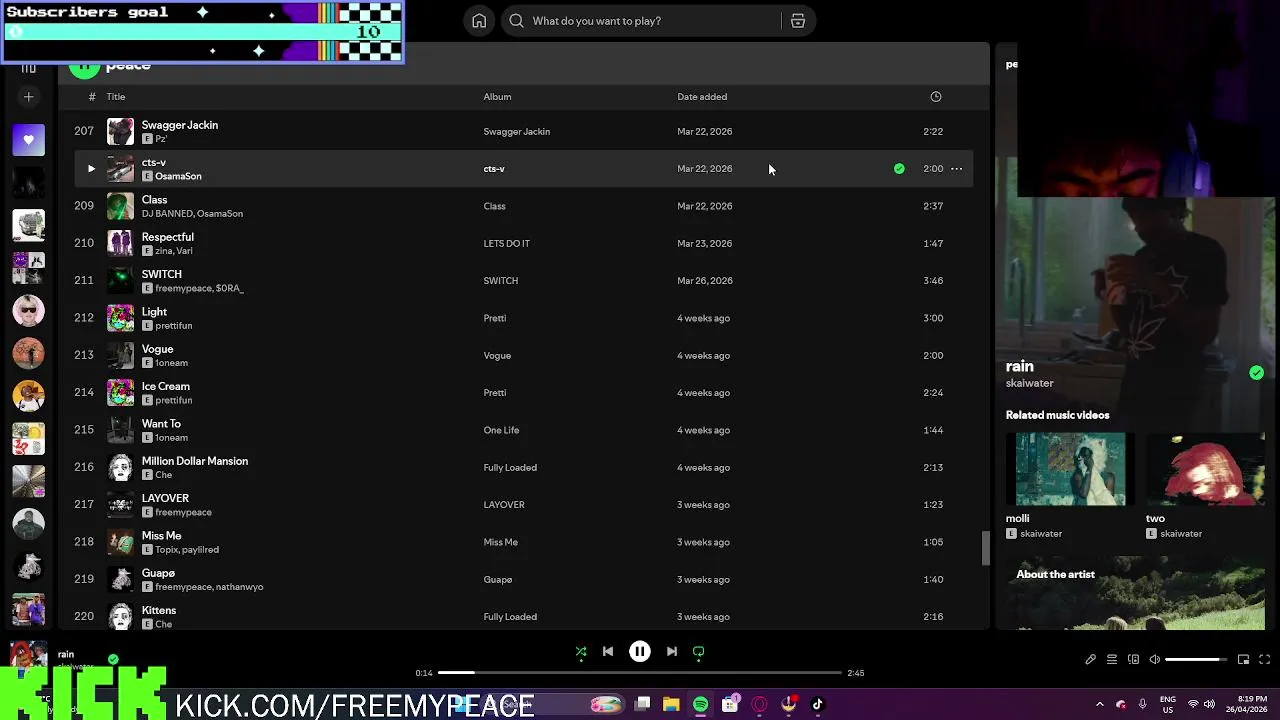
Task: Open Task View from the taskbar
Action: [643, 704]
